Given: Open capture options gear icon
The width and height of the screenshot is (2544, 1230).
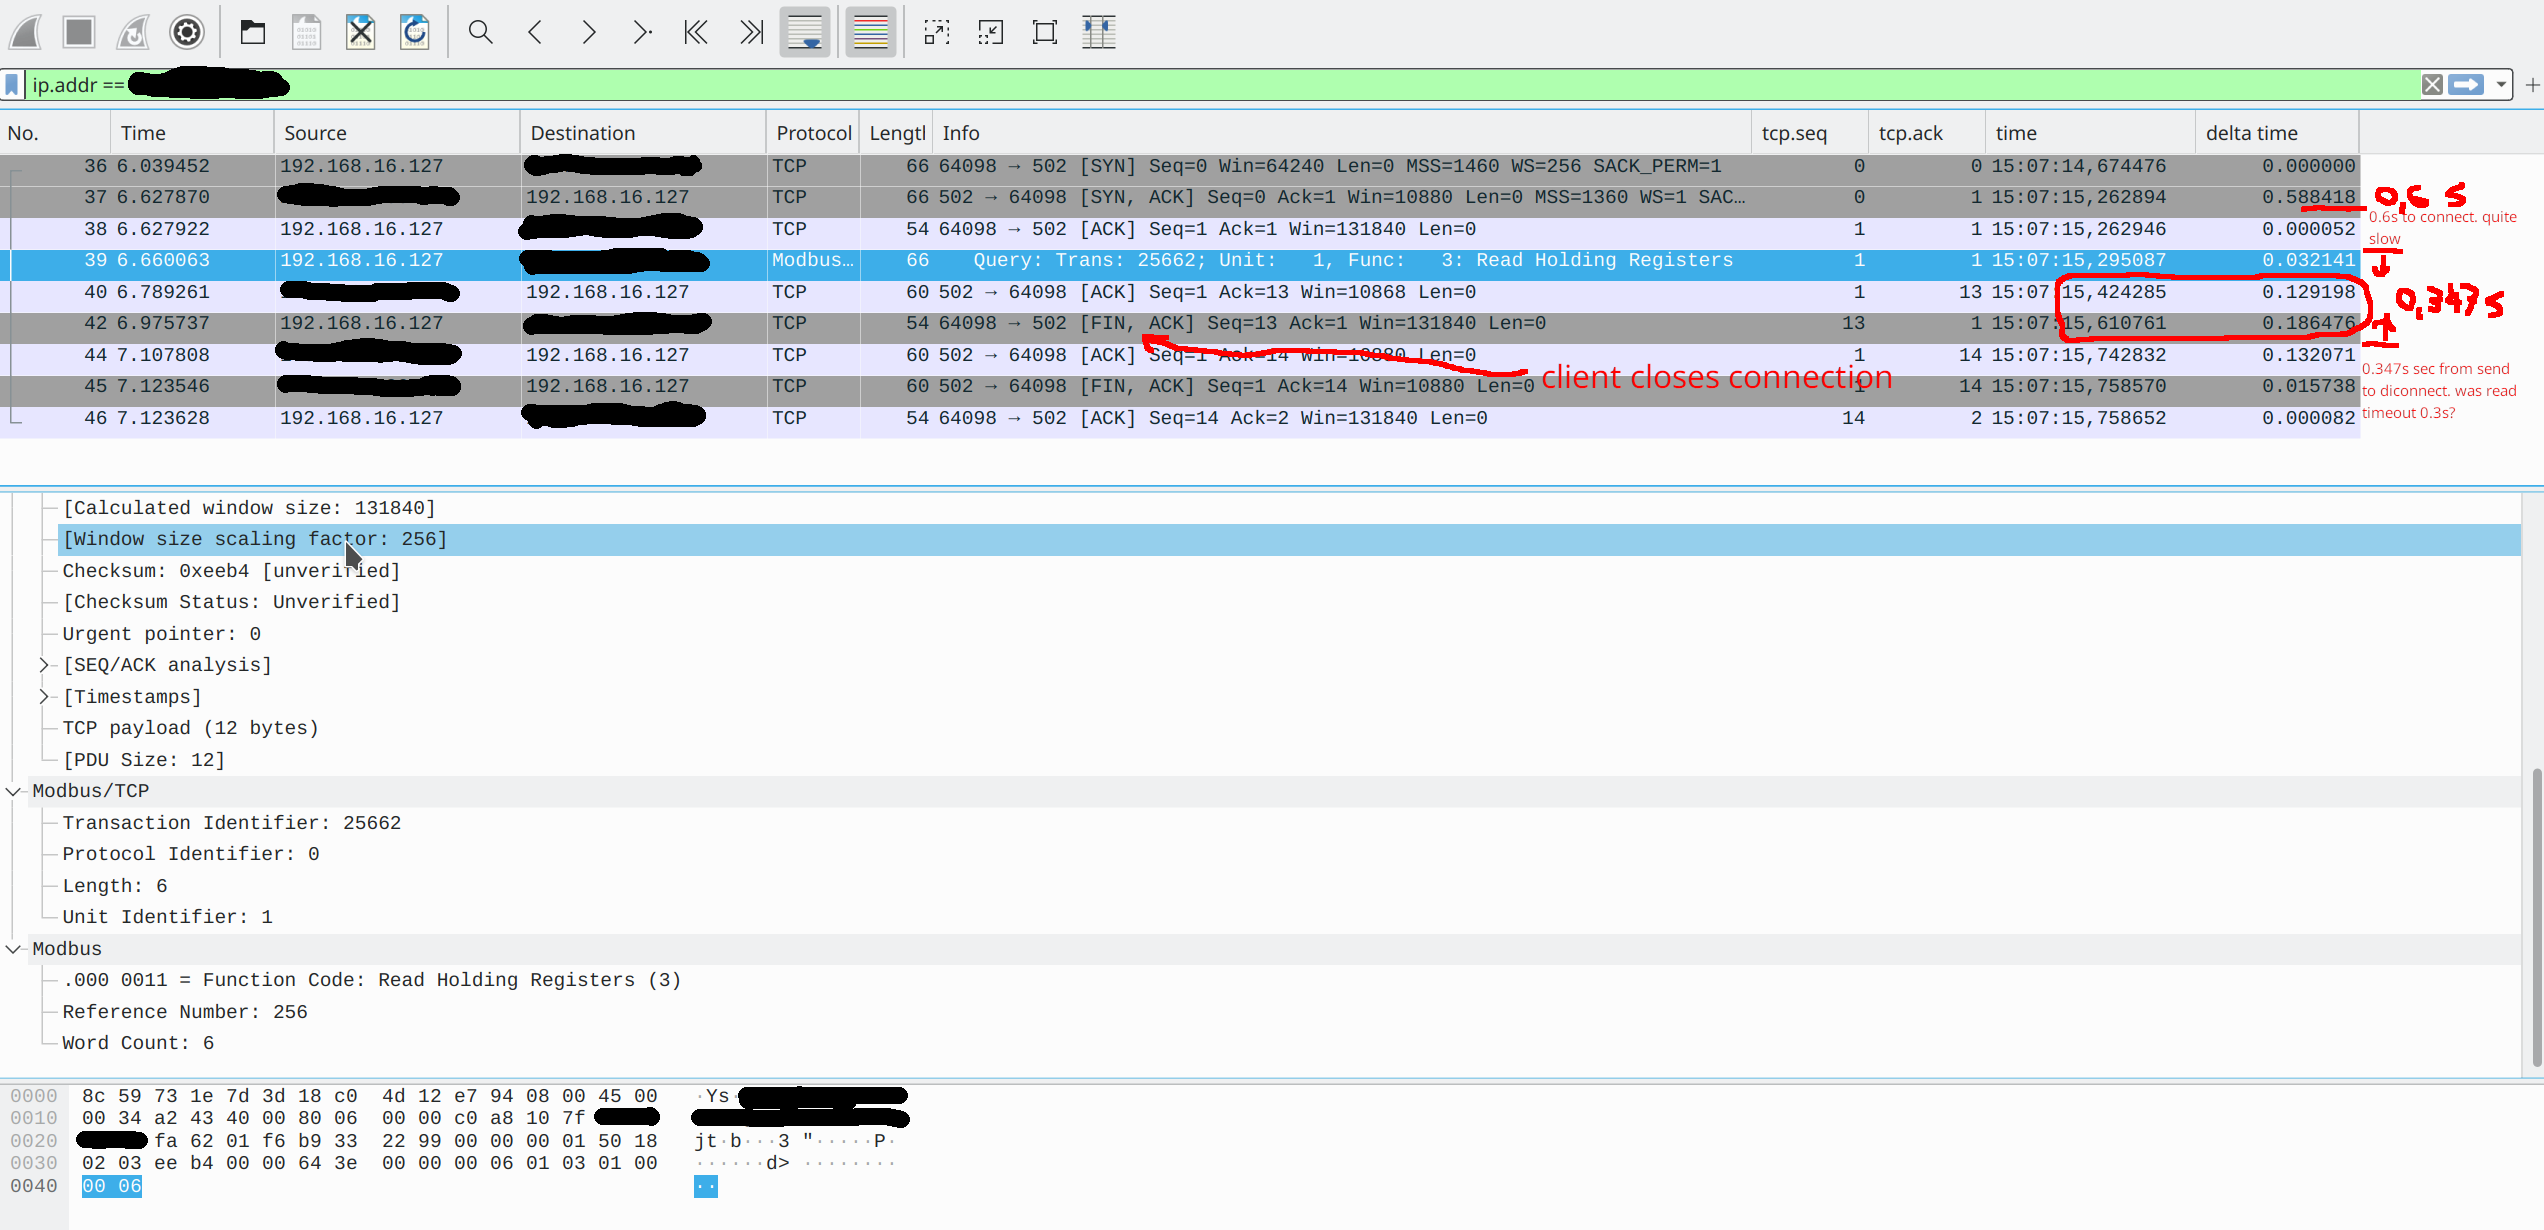Looking at the screenshot, I should tap(187, 33).
